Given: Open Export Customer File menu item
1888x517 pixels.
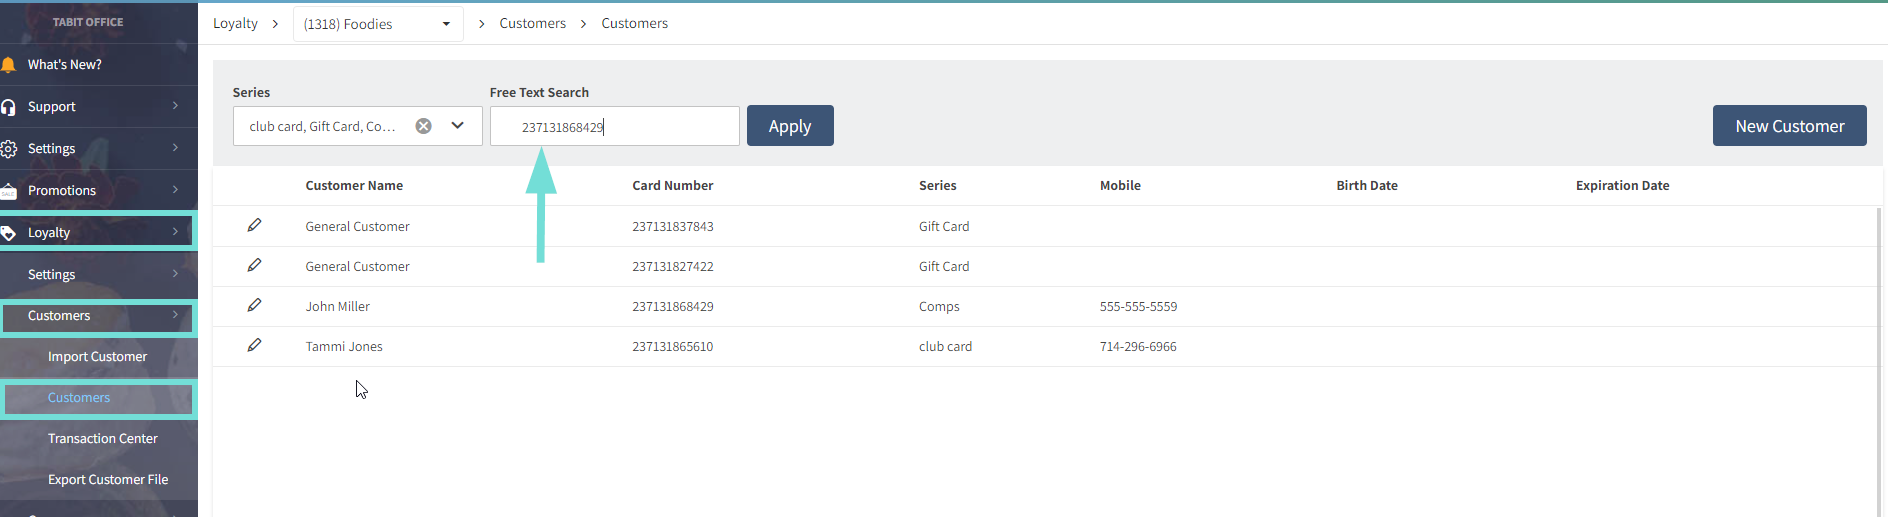Looking at the screenshot, I should coord(108,479).
